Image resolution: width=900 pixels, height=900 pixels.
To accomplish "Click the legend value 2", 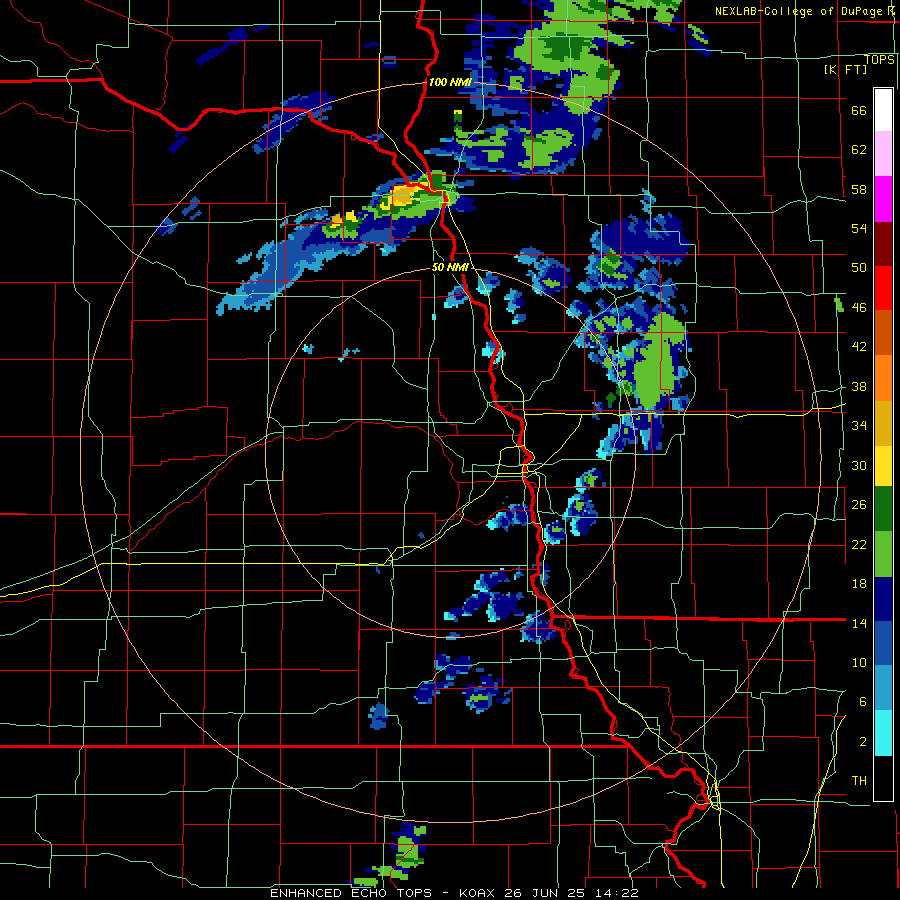I will pos(863,742).
